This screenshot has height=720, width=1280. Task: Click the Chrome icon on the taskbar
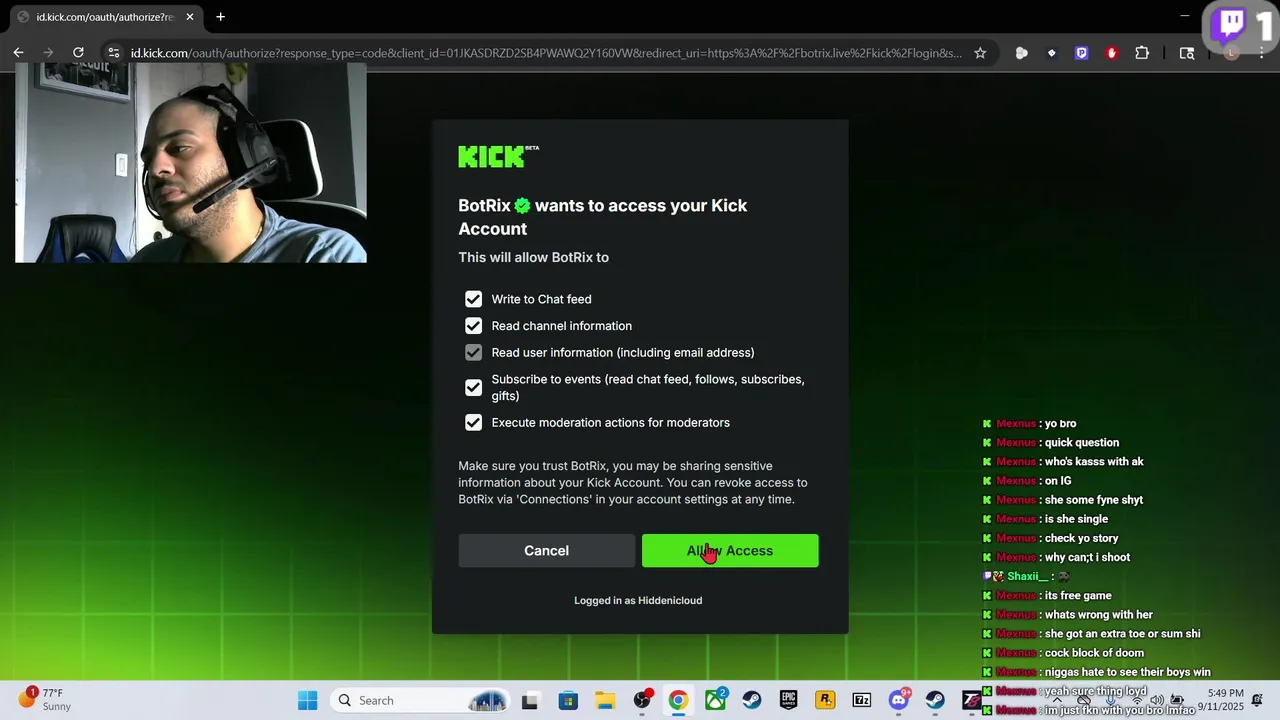click(x=678, y=700)
